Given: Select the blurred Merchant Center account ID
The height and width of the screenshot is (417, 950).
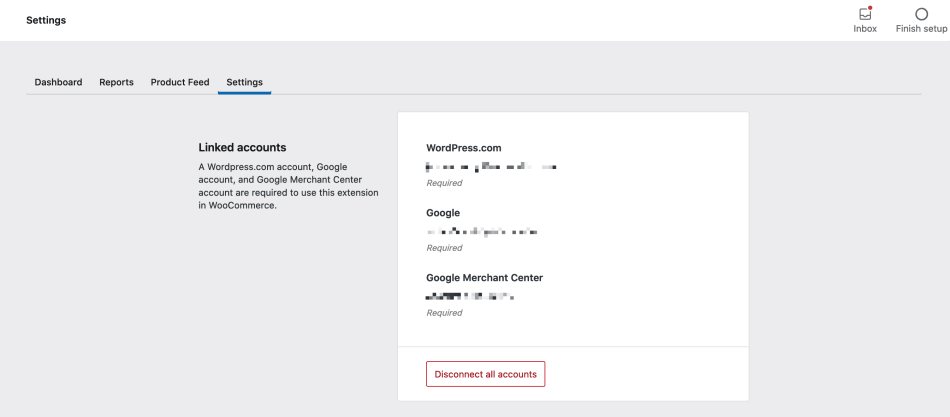Looking at the screenshot, I should coord(469,296).
